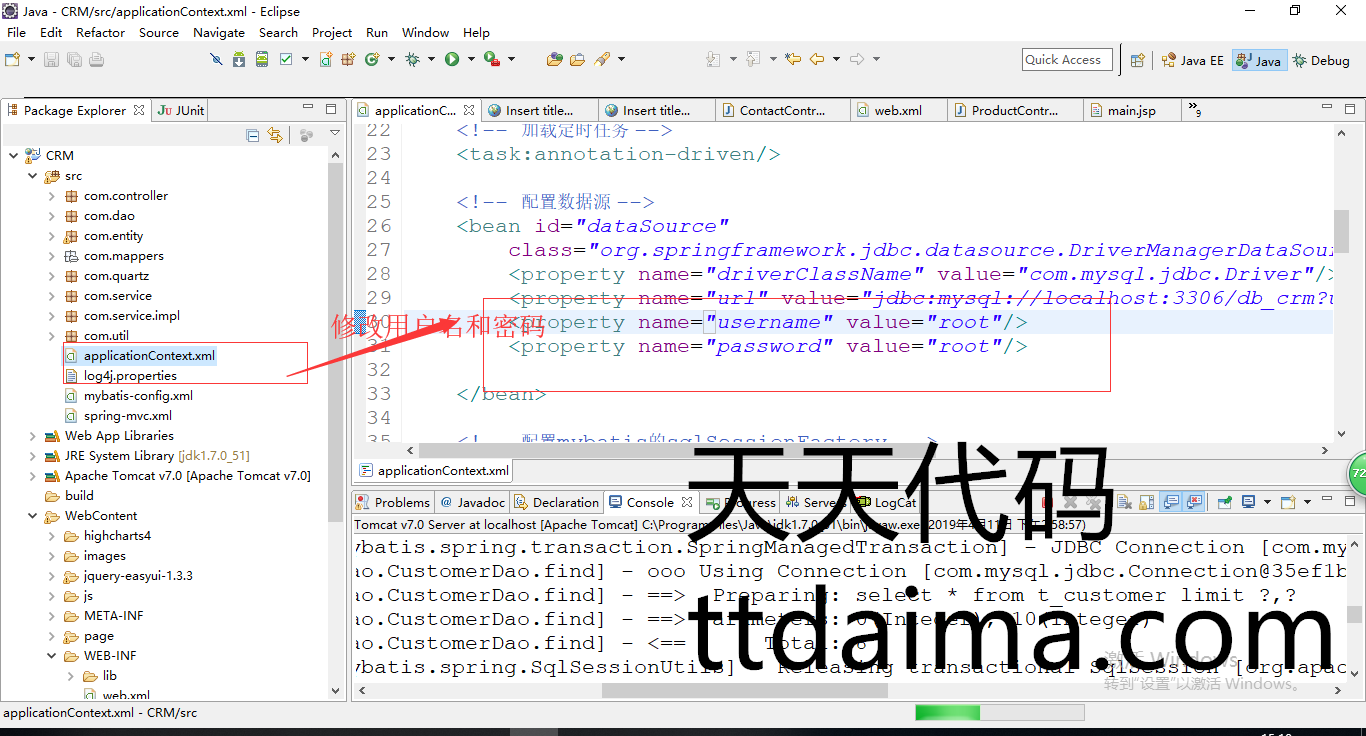The width and height of the screenshot is (1366, 736).
Task: Click the Open Type toolbar icon
Action: pyautogui.click(x=554, y=60)
